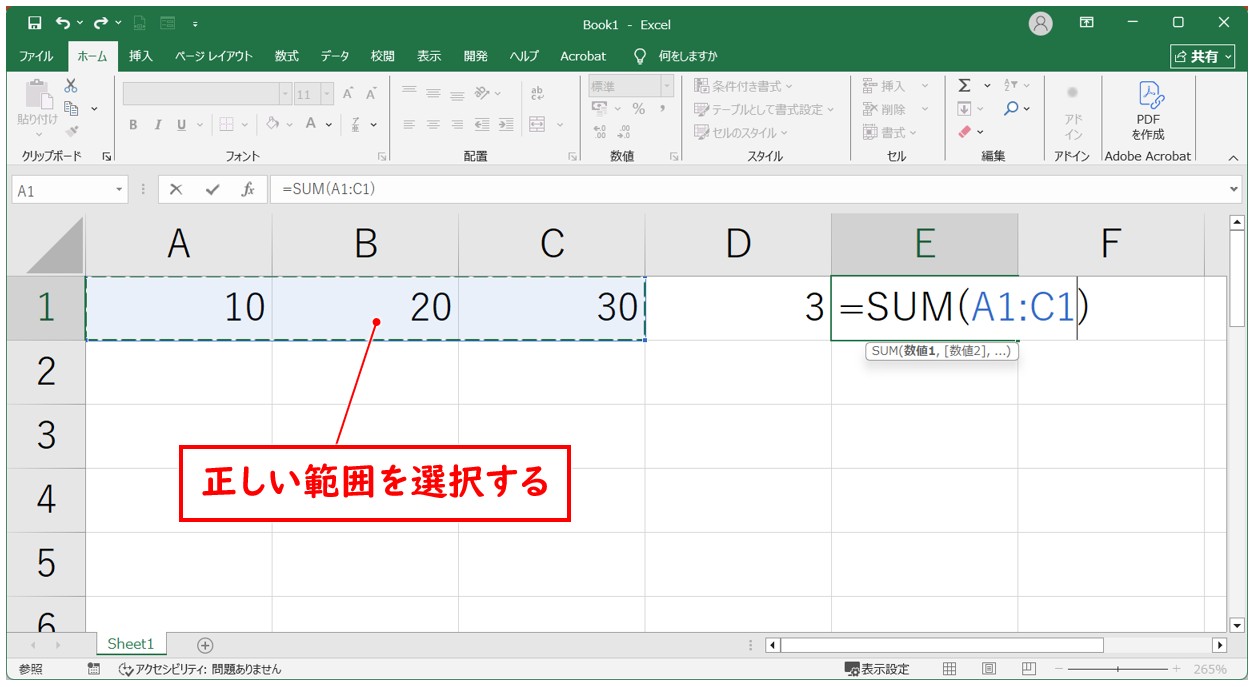
Task: Switch to the 表示 tab
Action: tap(429, 56)
